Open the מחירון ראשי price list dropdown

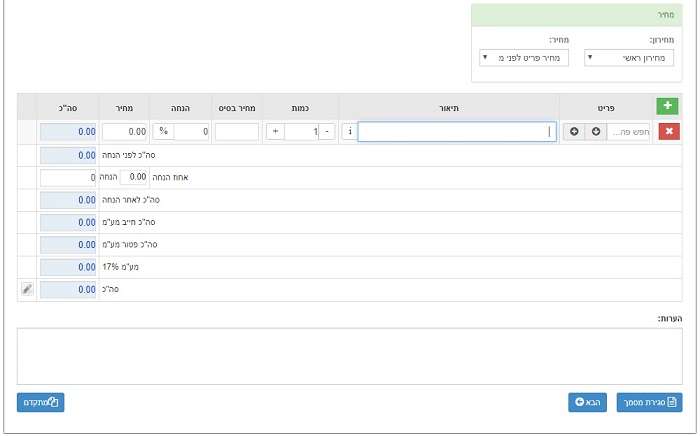click(629, 58)
